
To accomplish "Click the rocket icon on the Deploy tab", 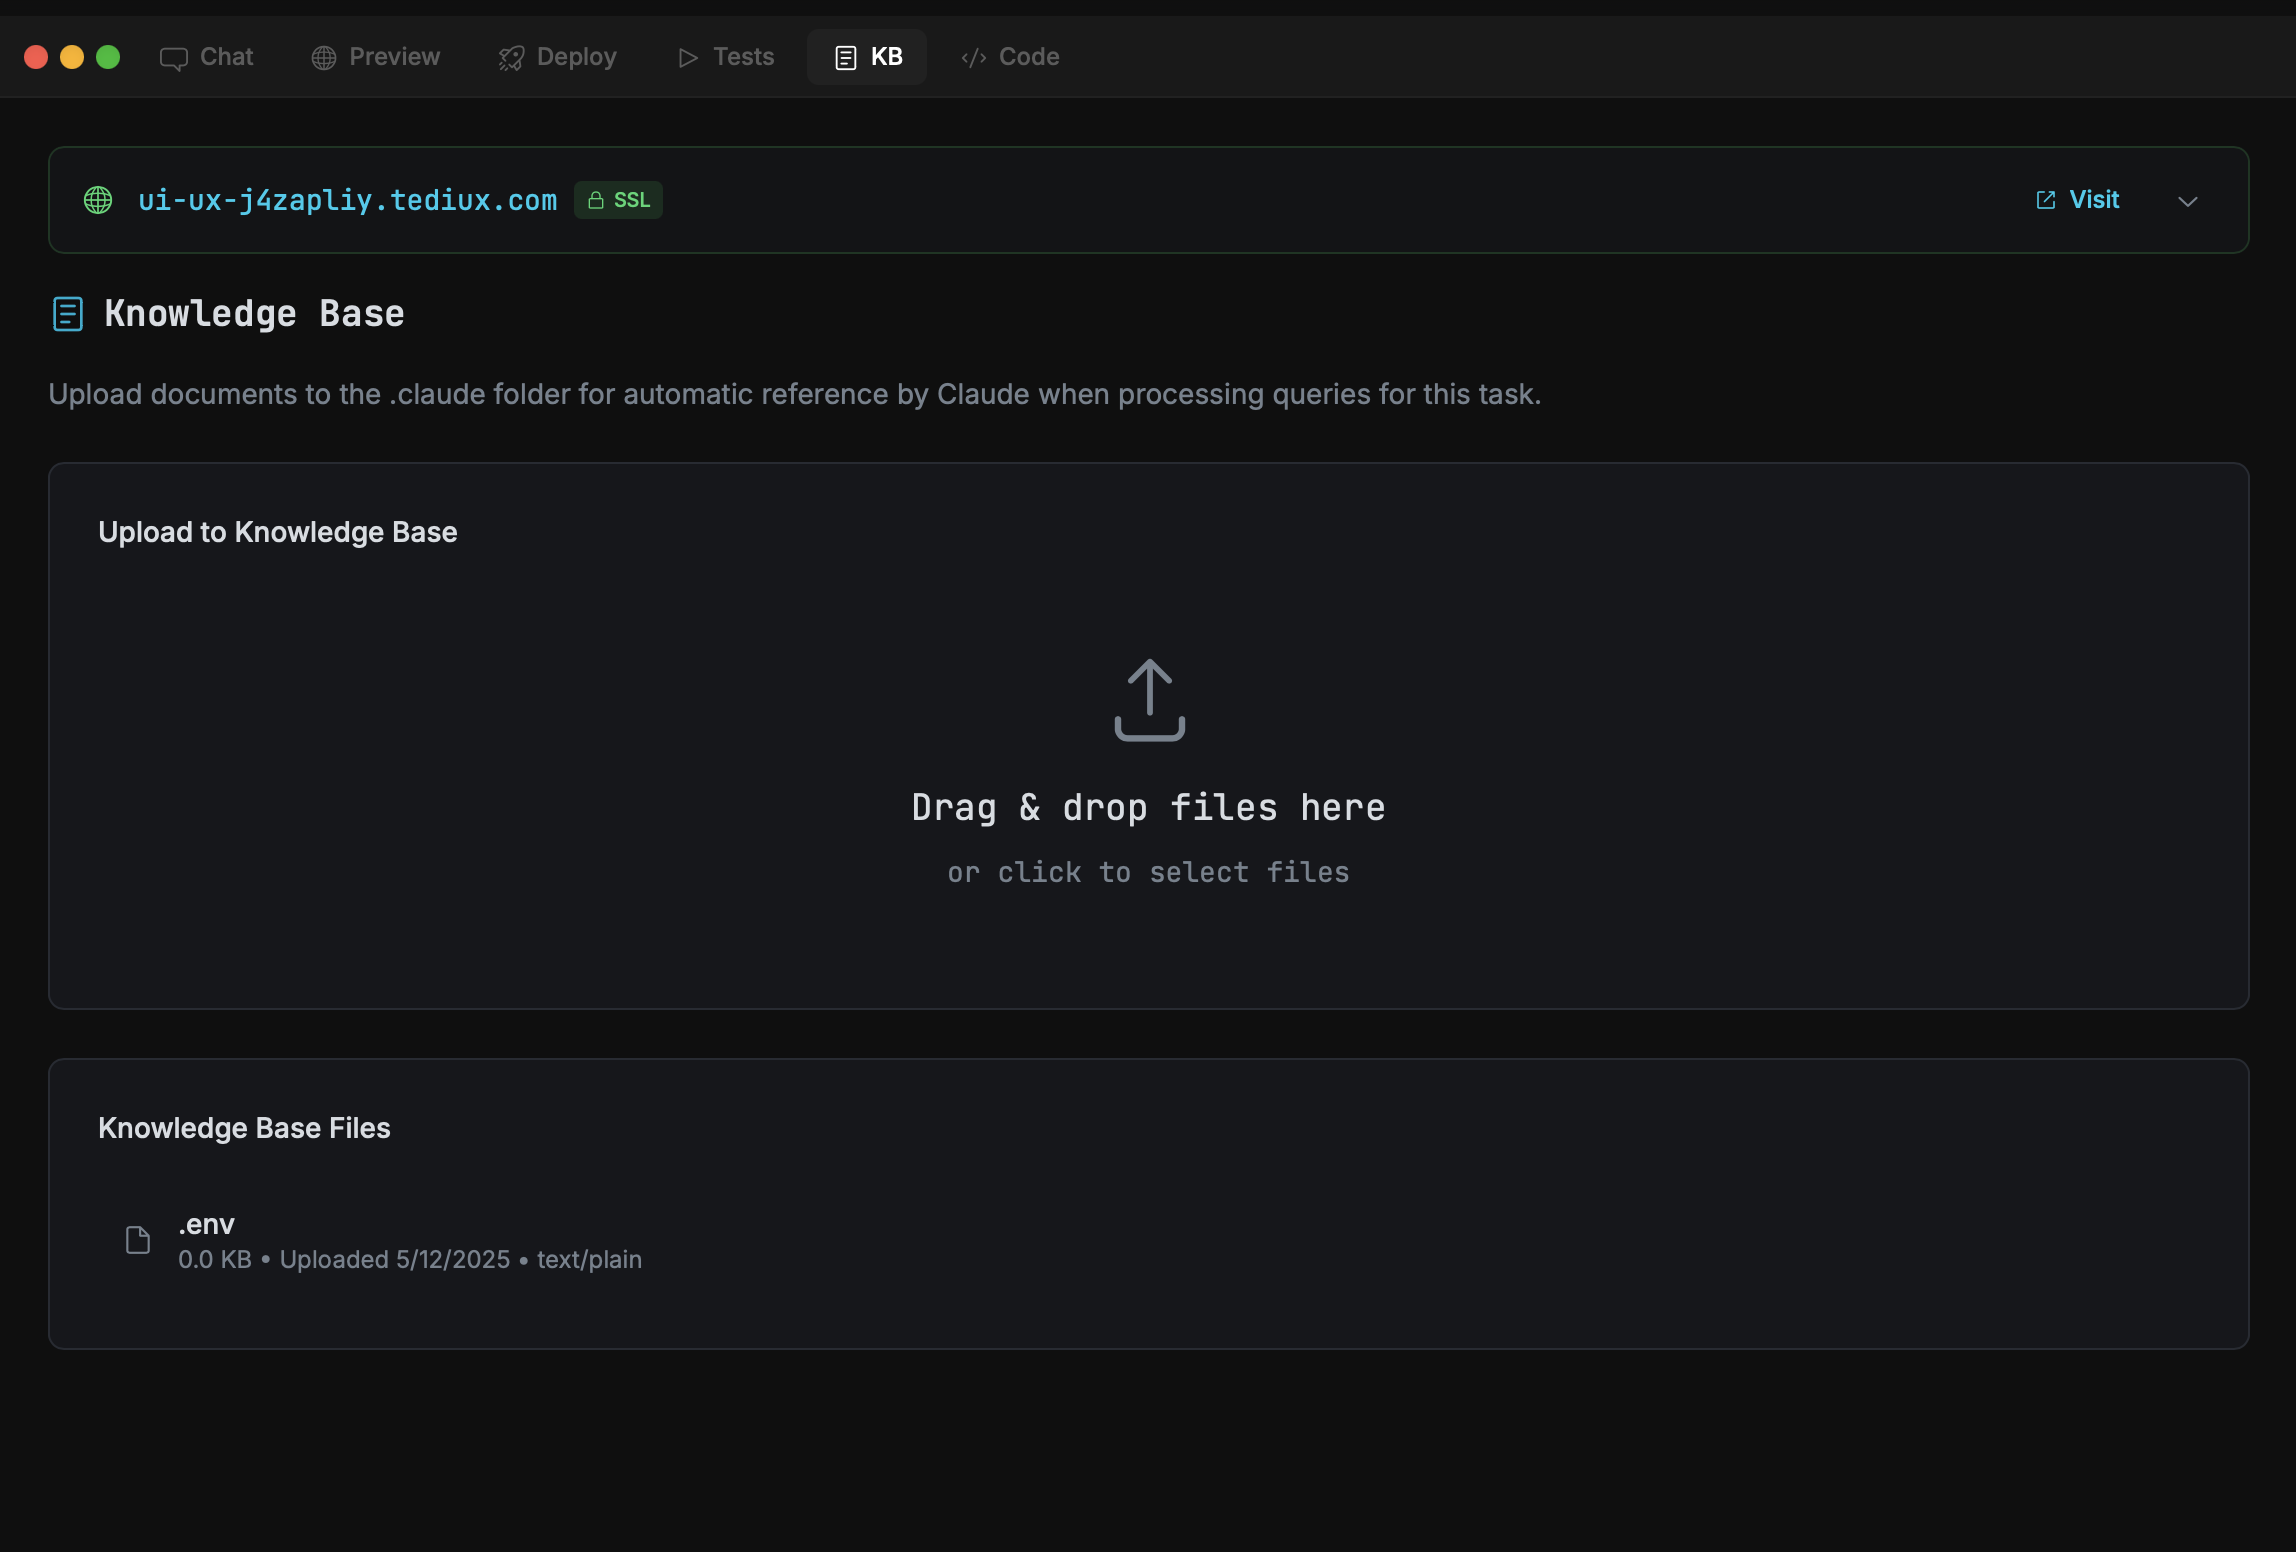I will point(511,58).
